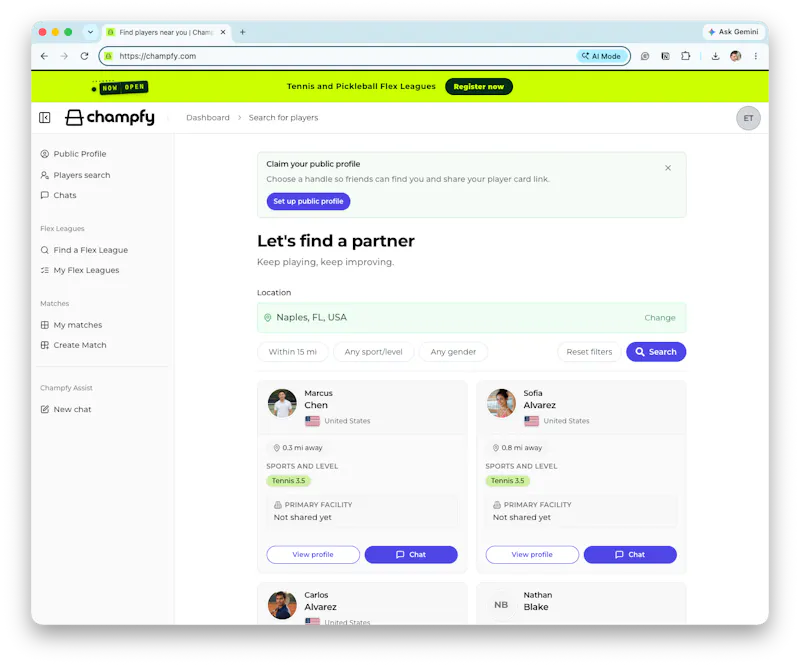Screen dimensions: 800x666
Task: Open browser downloads icon
Action: (x=715, y=56)
